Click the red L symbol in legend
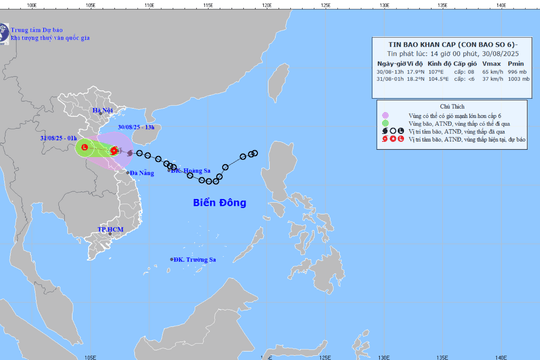 coord(401,139)
